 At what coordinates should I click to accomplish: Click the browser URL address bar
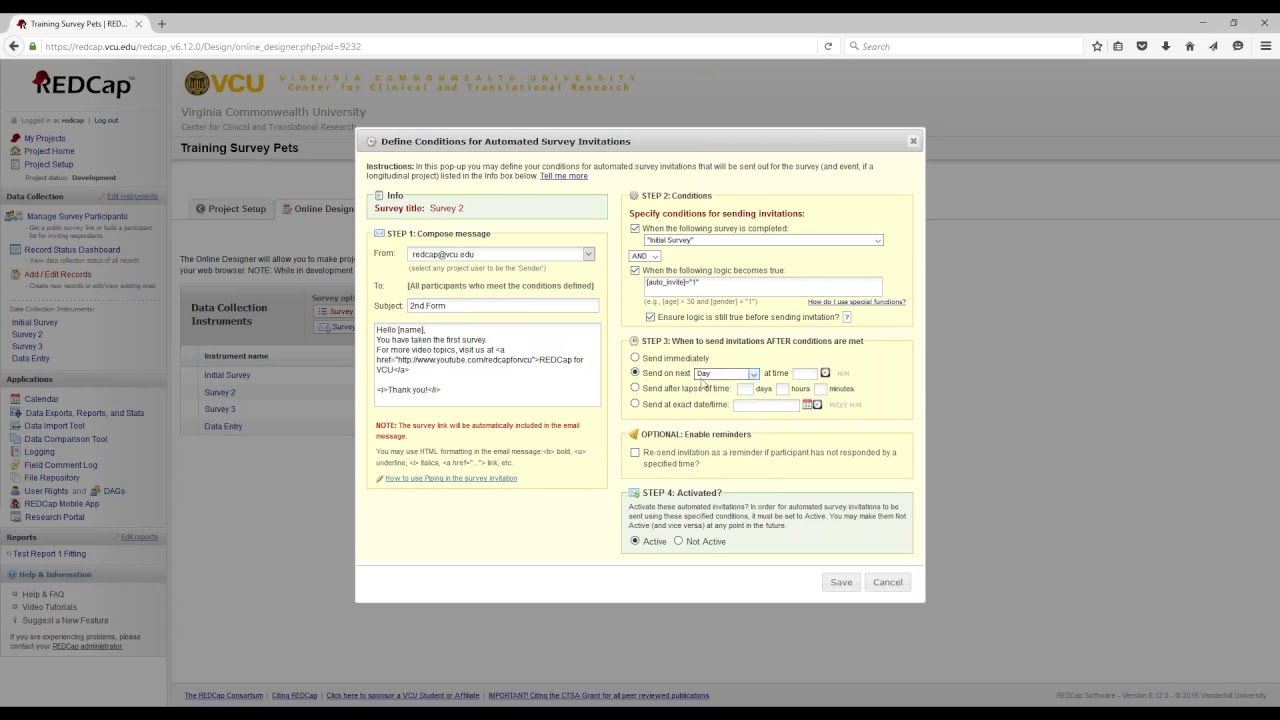[x=428, y=46]
